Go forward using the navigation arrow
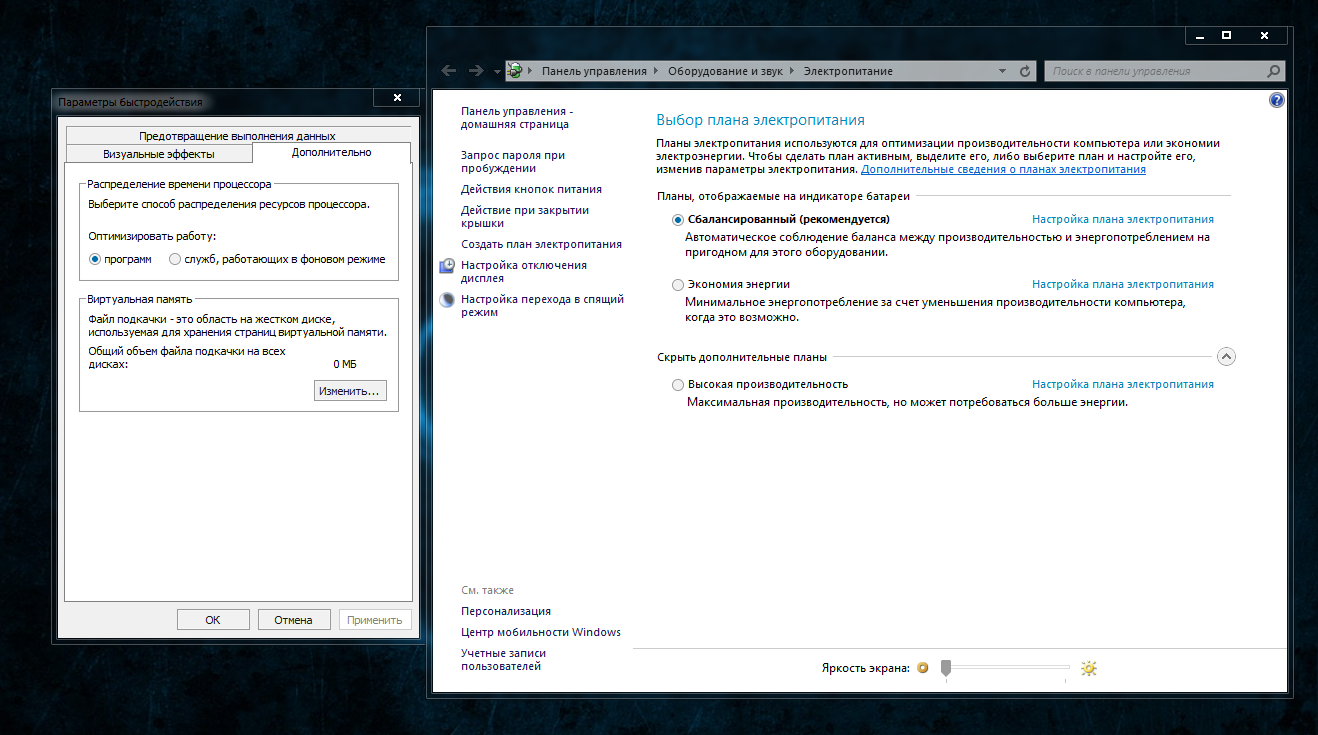 click(x=477, y=71)
